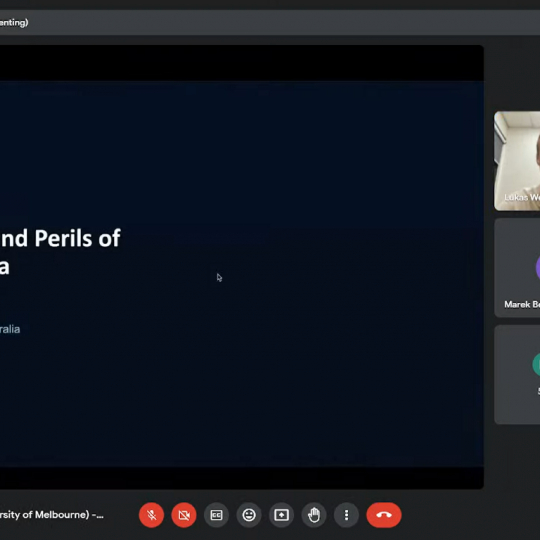
Task: Select Lukas's video tile
Action: [x=517, y=160]
